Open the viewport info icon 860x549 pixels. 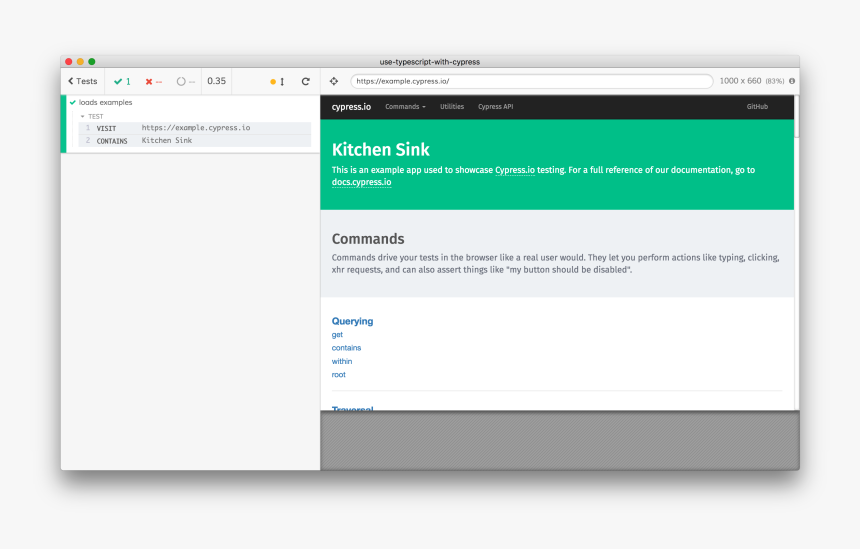(792, 81)
